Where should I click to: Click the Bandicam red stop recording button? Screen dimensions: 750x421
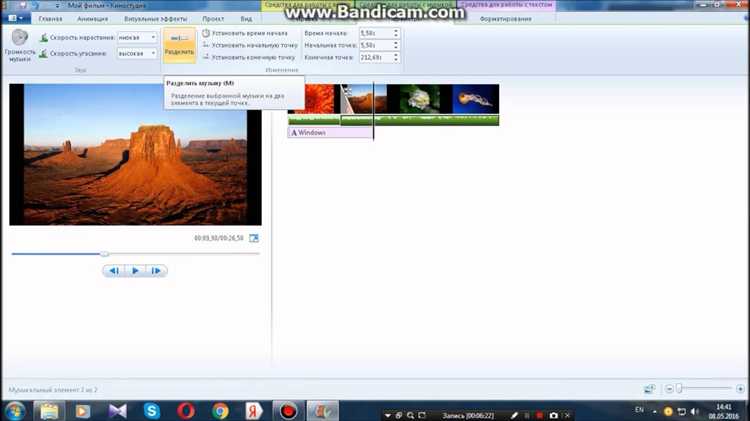[x=540, y=415]
